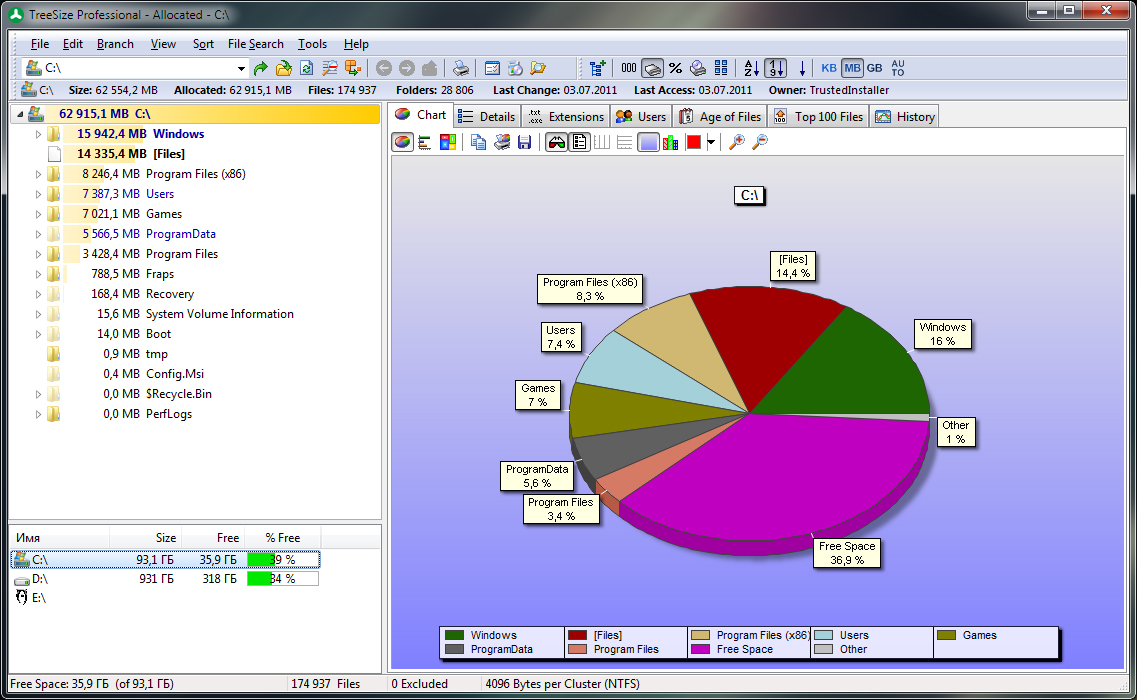The image size is (1137, 700).
Task: Open the chart color dropdown arrow
Action: pos(711,142)
